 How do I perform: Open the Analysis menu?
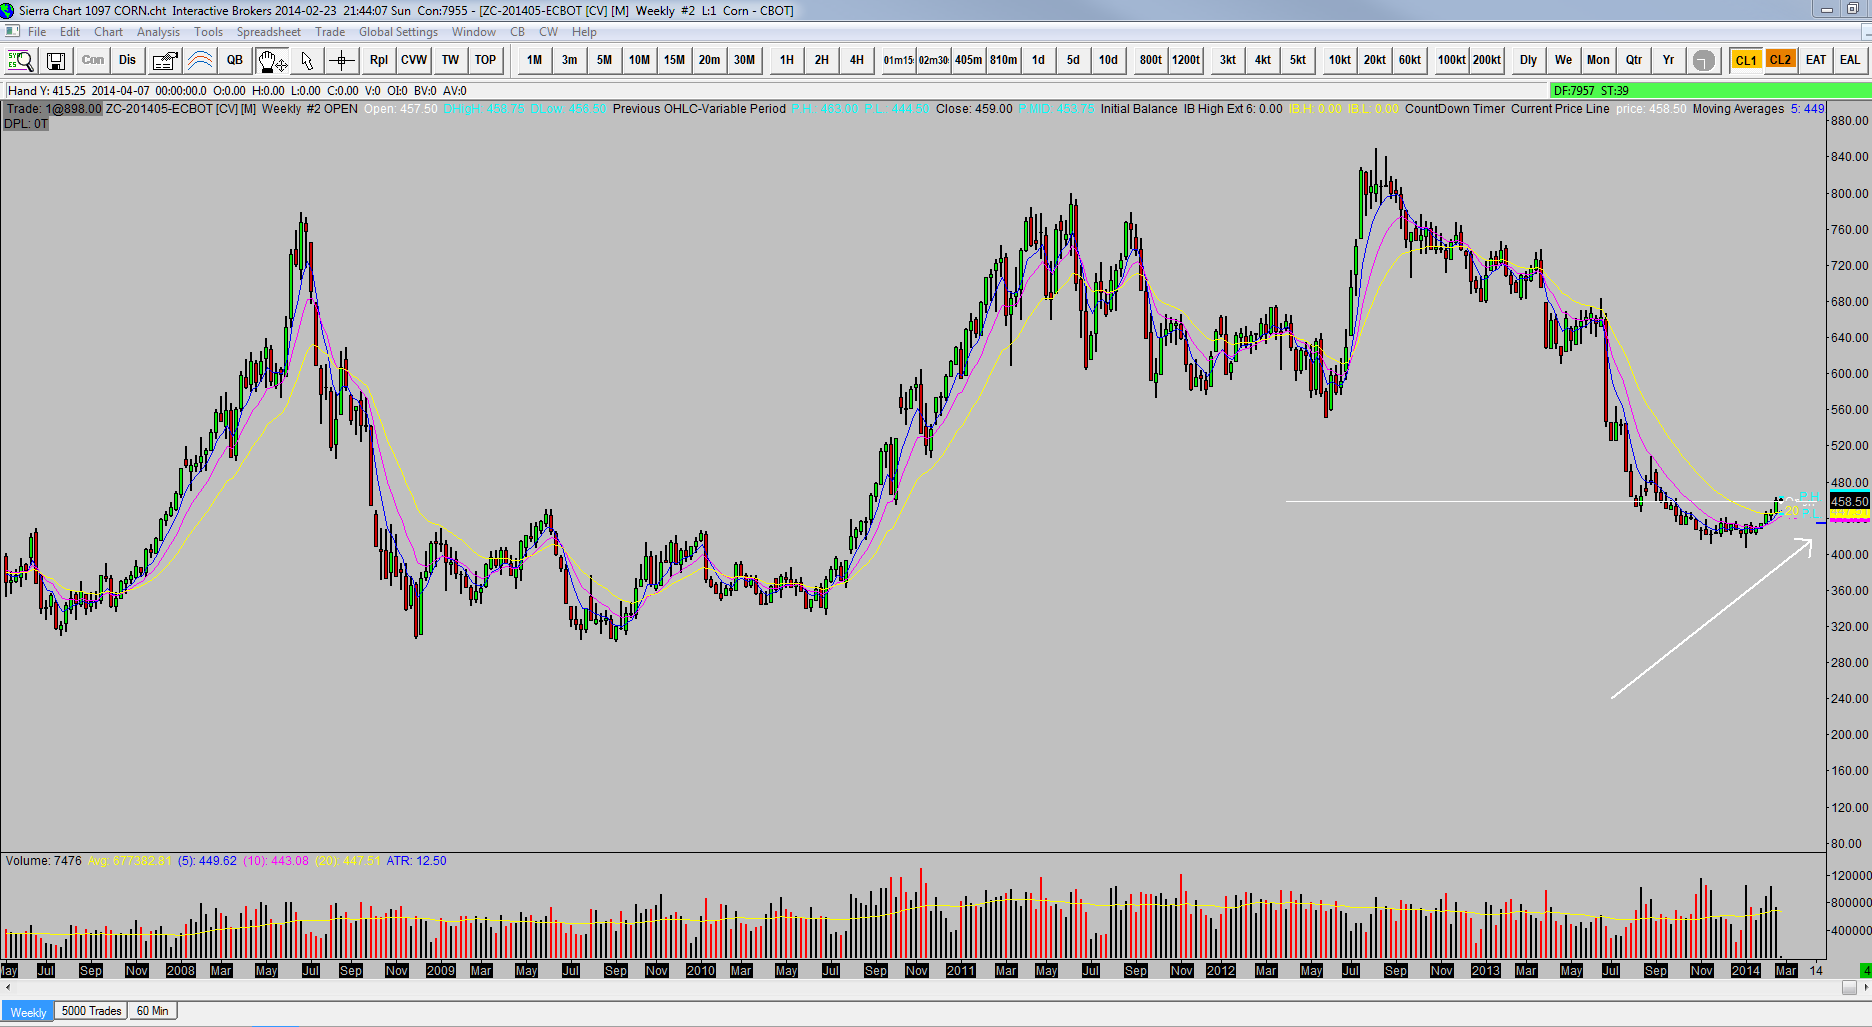(x=158, y=32)
